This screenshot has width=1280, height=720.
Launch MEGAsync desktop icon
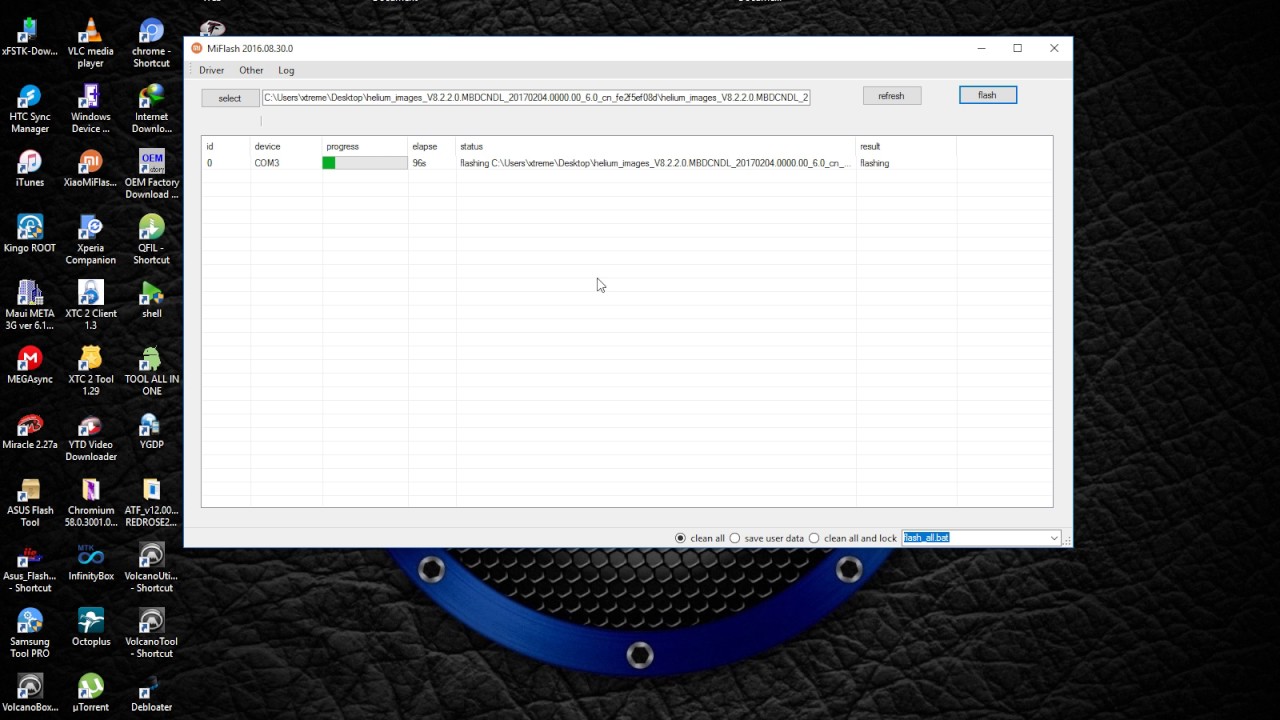click(x=30, y=365)
